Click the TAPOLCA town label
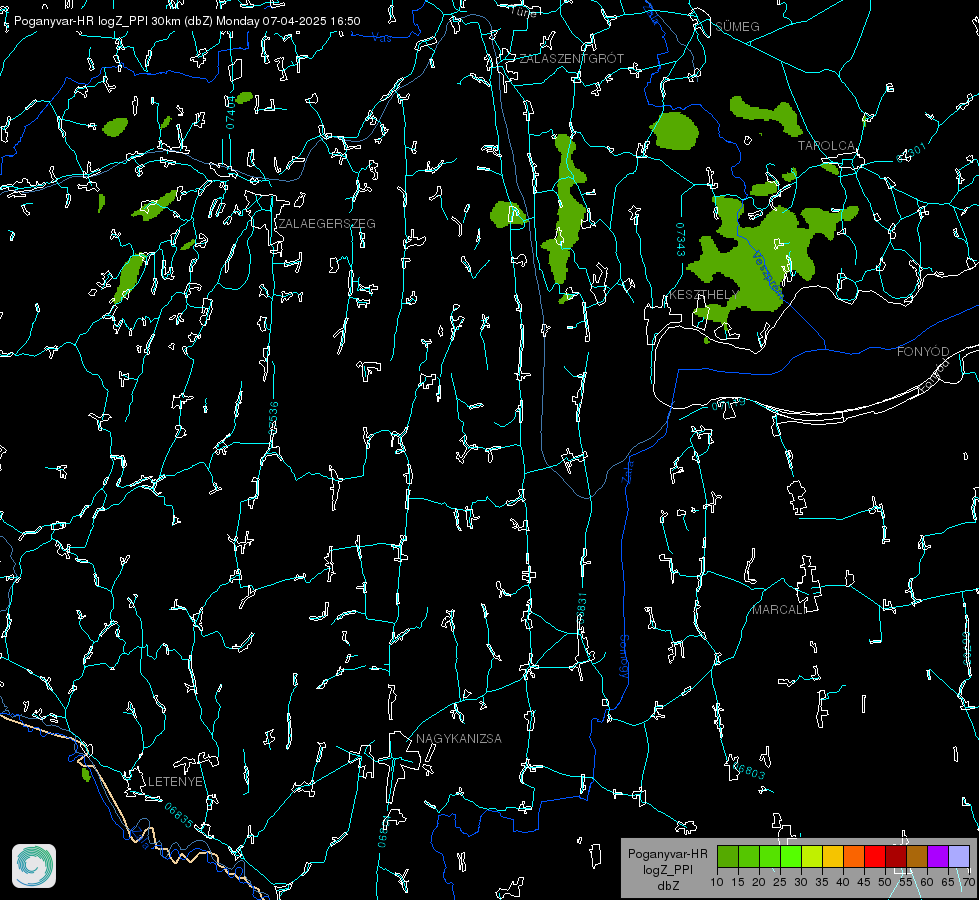Image resolution: width=979 pixels, height=900 pixels. [x=826, y=146]
